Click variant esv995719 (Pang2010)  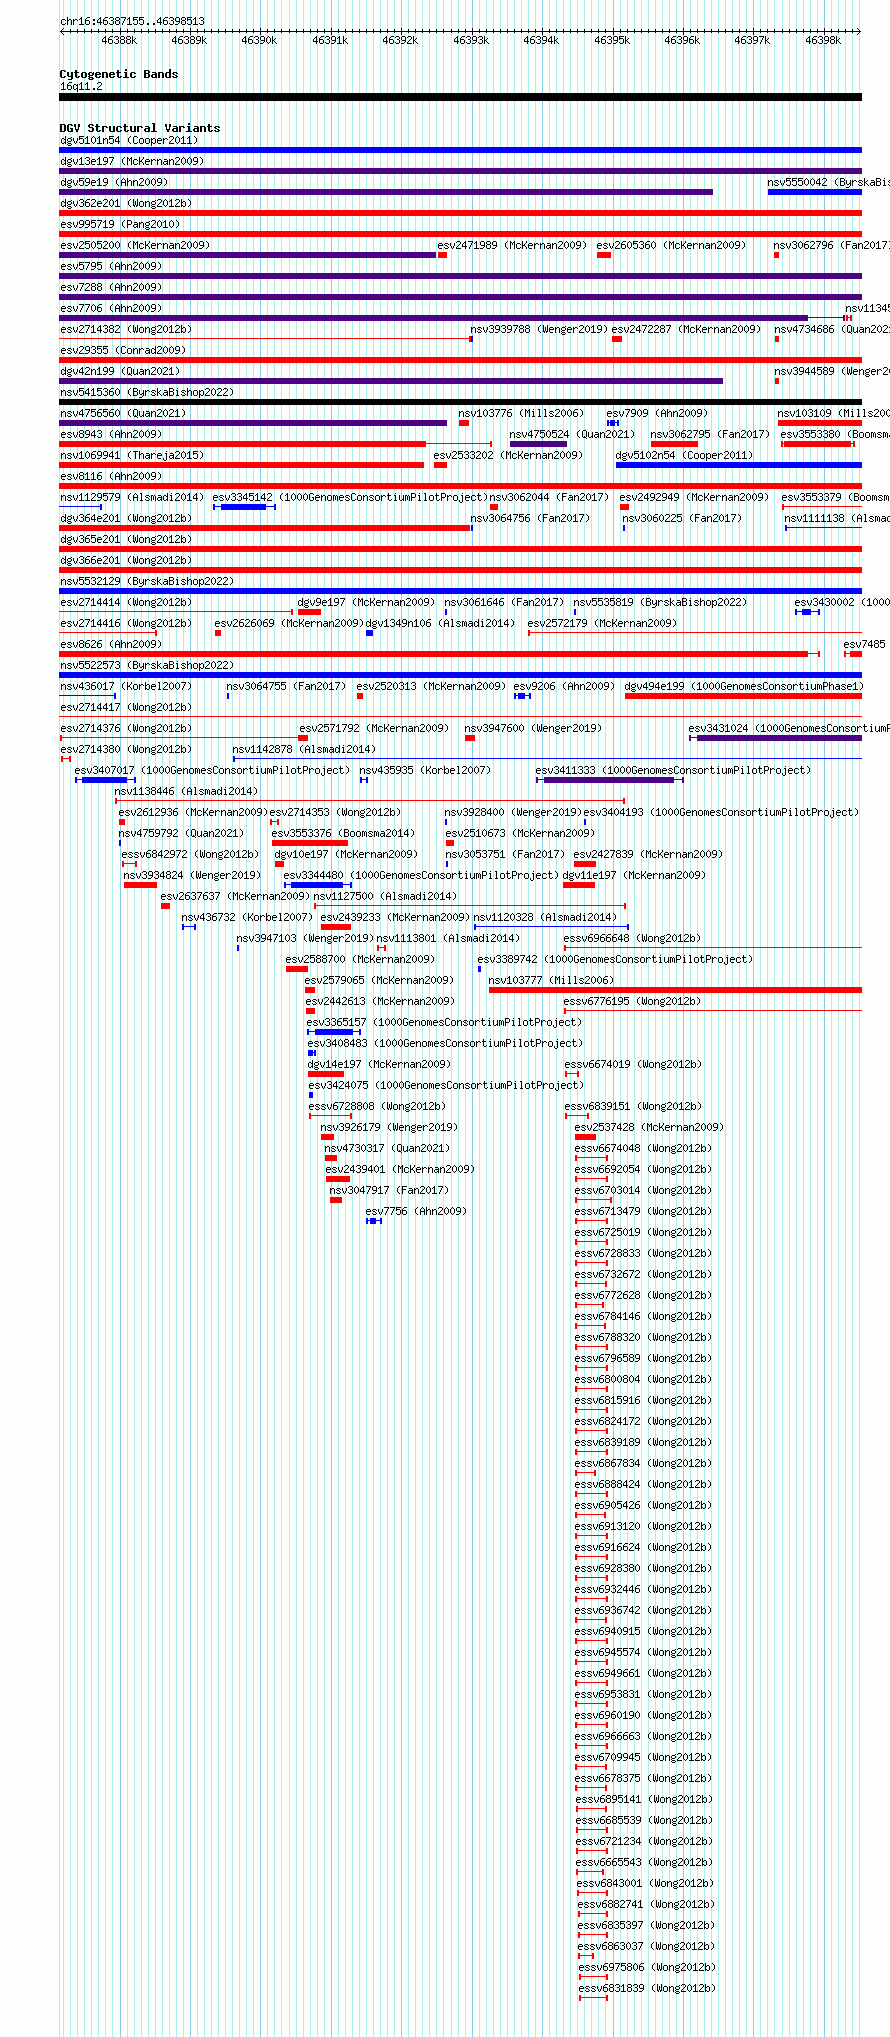coord(120,224)
